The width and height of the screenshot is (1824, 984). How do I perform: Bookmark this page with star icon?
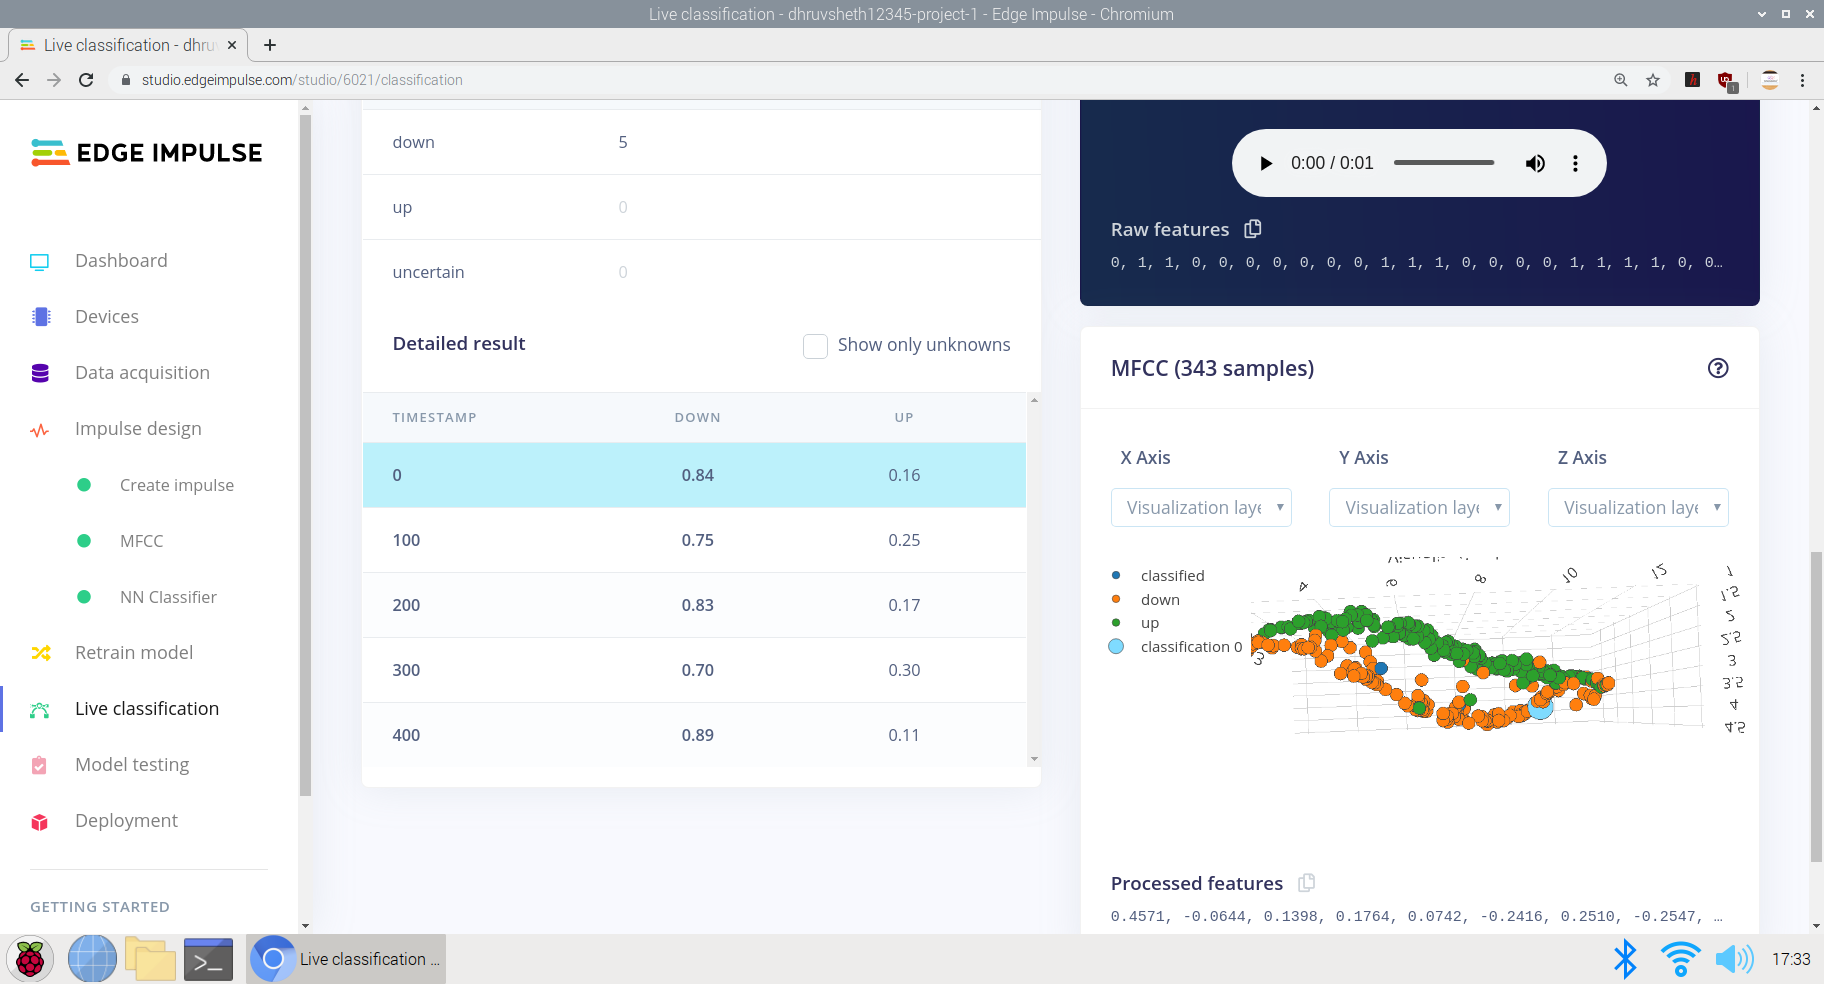[1653, 80]
